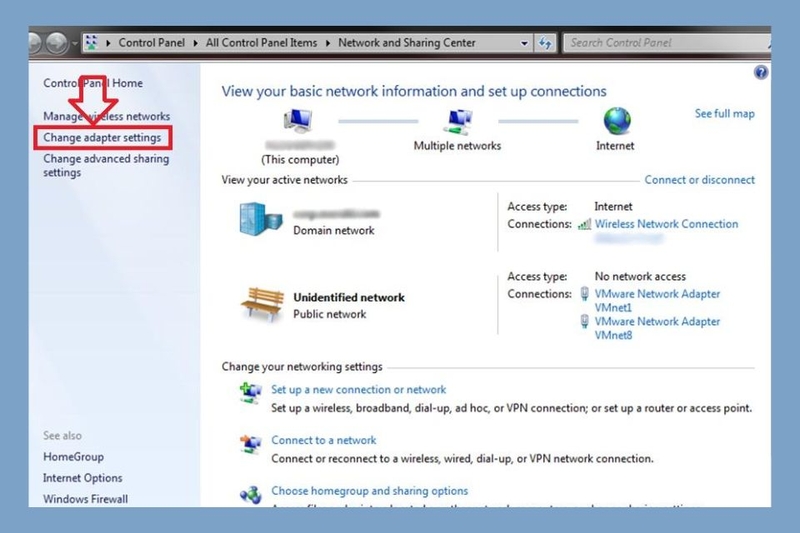Click the Control Panel address bar icon
The height and width of the screenshot is (533, 800).
pos(91,42)
